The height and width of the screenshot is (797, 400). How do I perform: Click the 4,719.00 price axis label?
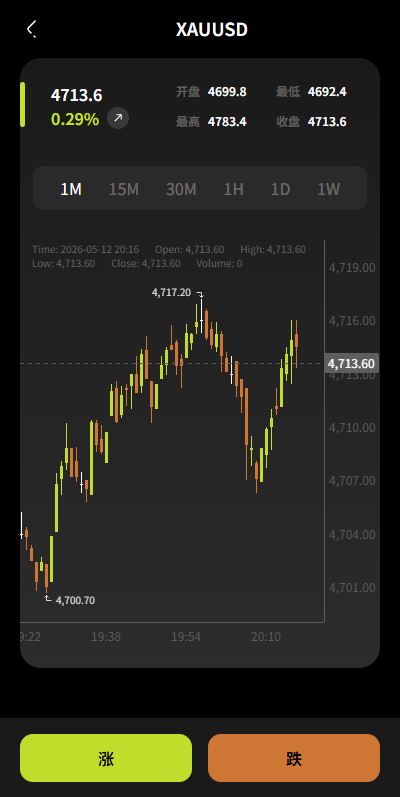pyautogui.click(x=353, y=267)
